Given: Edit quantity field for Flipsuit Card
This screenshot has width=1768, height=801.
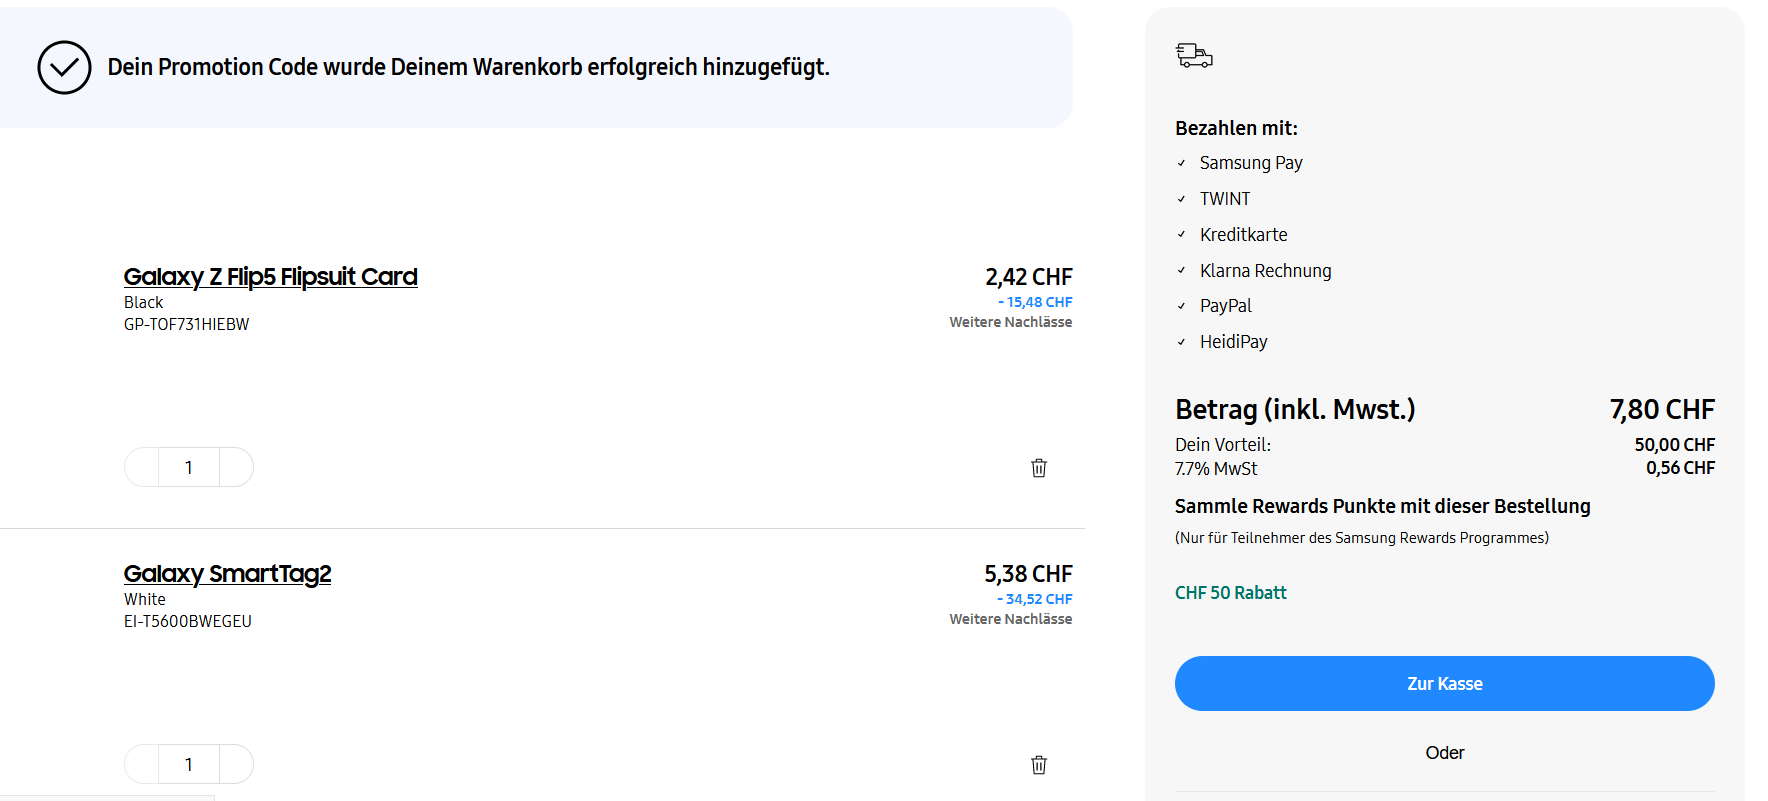Looking at the screenshot, I should [189, 467].
